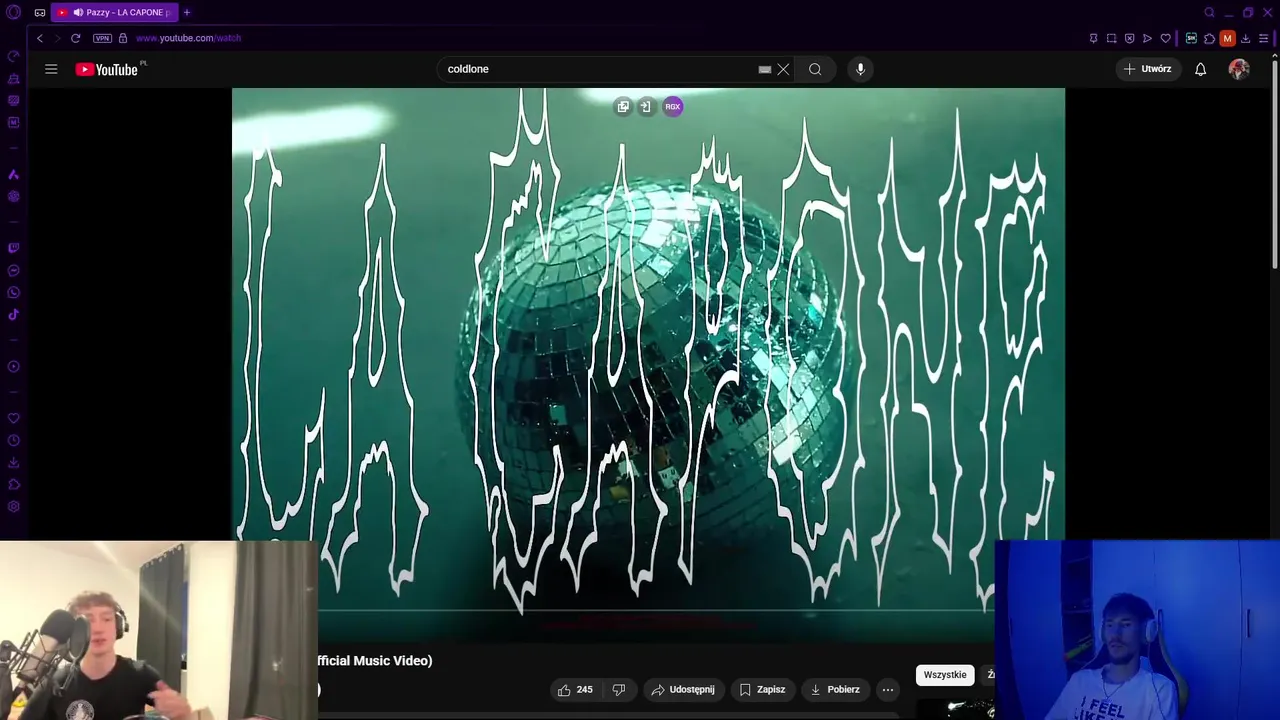
Task: Open the extensions puzzle icon
Action: coord(1209,38)
